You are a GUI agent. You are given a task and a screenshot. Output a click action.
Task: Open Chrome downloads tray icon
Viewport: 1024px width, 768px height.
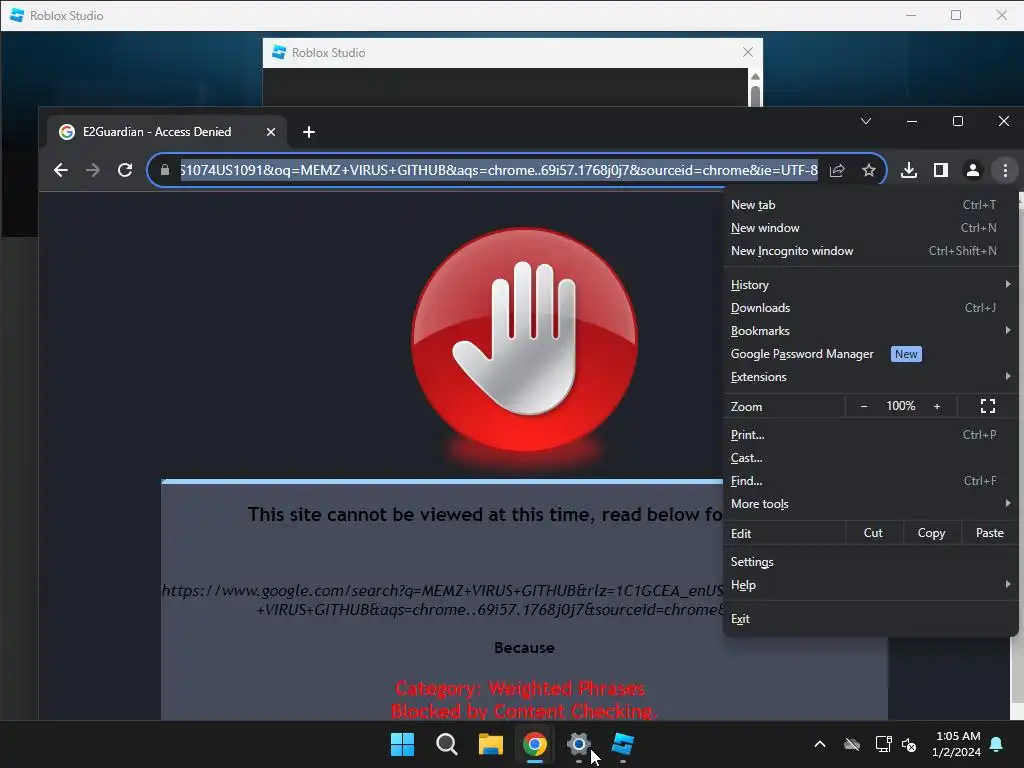tap(908, 170)
